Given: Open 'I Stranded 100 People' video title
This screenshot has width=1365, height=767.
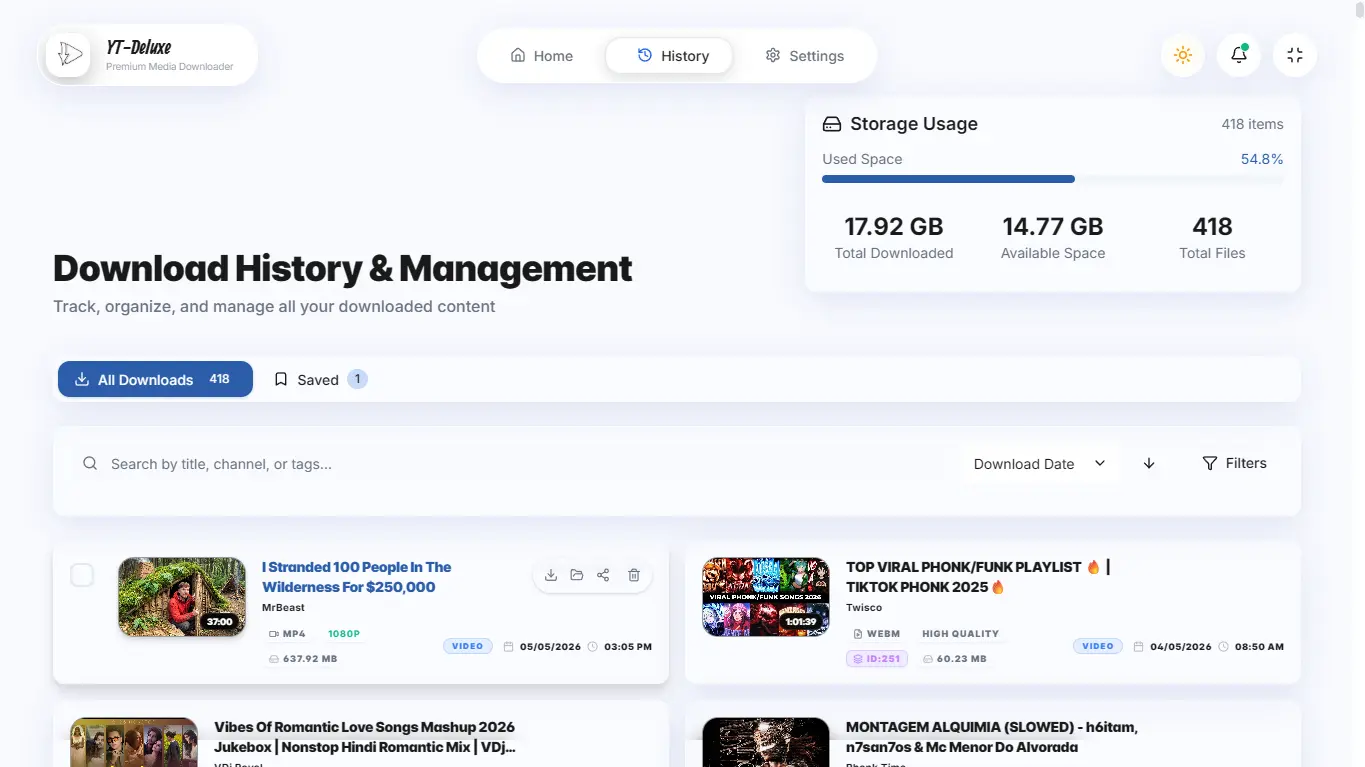Looking at the screenshot, I should pyautogui.click(x=357, y=577).
